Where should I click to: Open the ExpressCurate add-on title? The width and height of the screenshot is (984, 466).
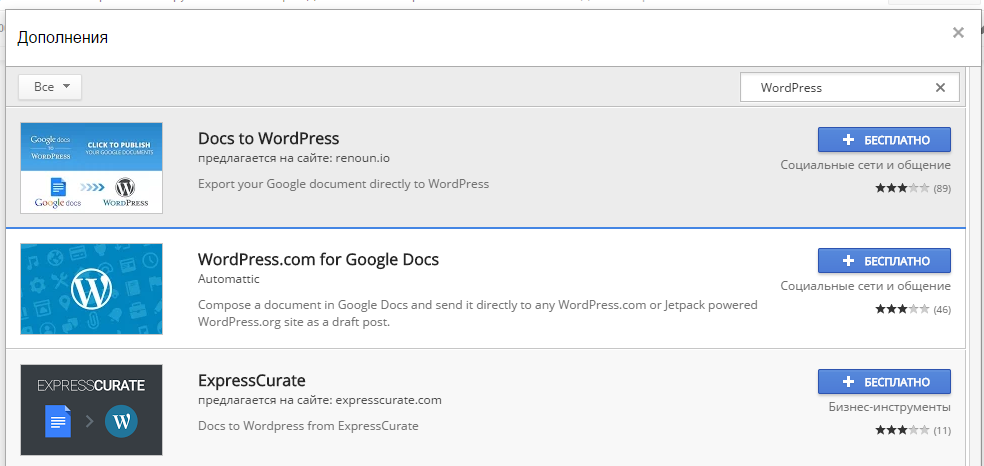pos(252,380)
